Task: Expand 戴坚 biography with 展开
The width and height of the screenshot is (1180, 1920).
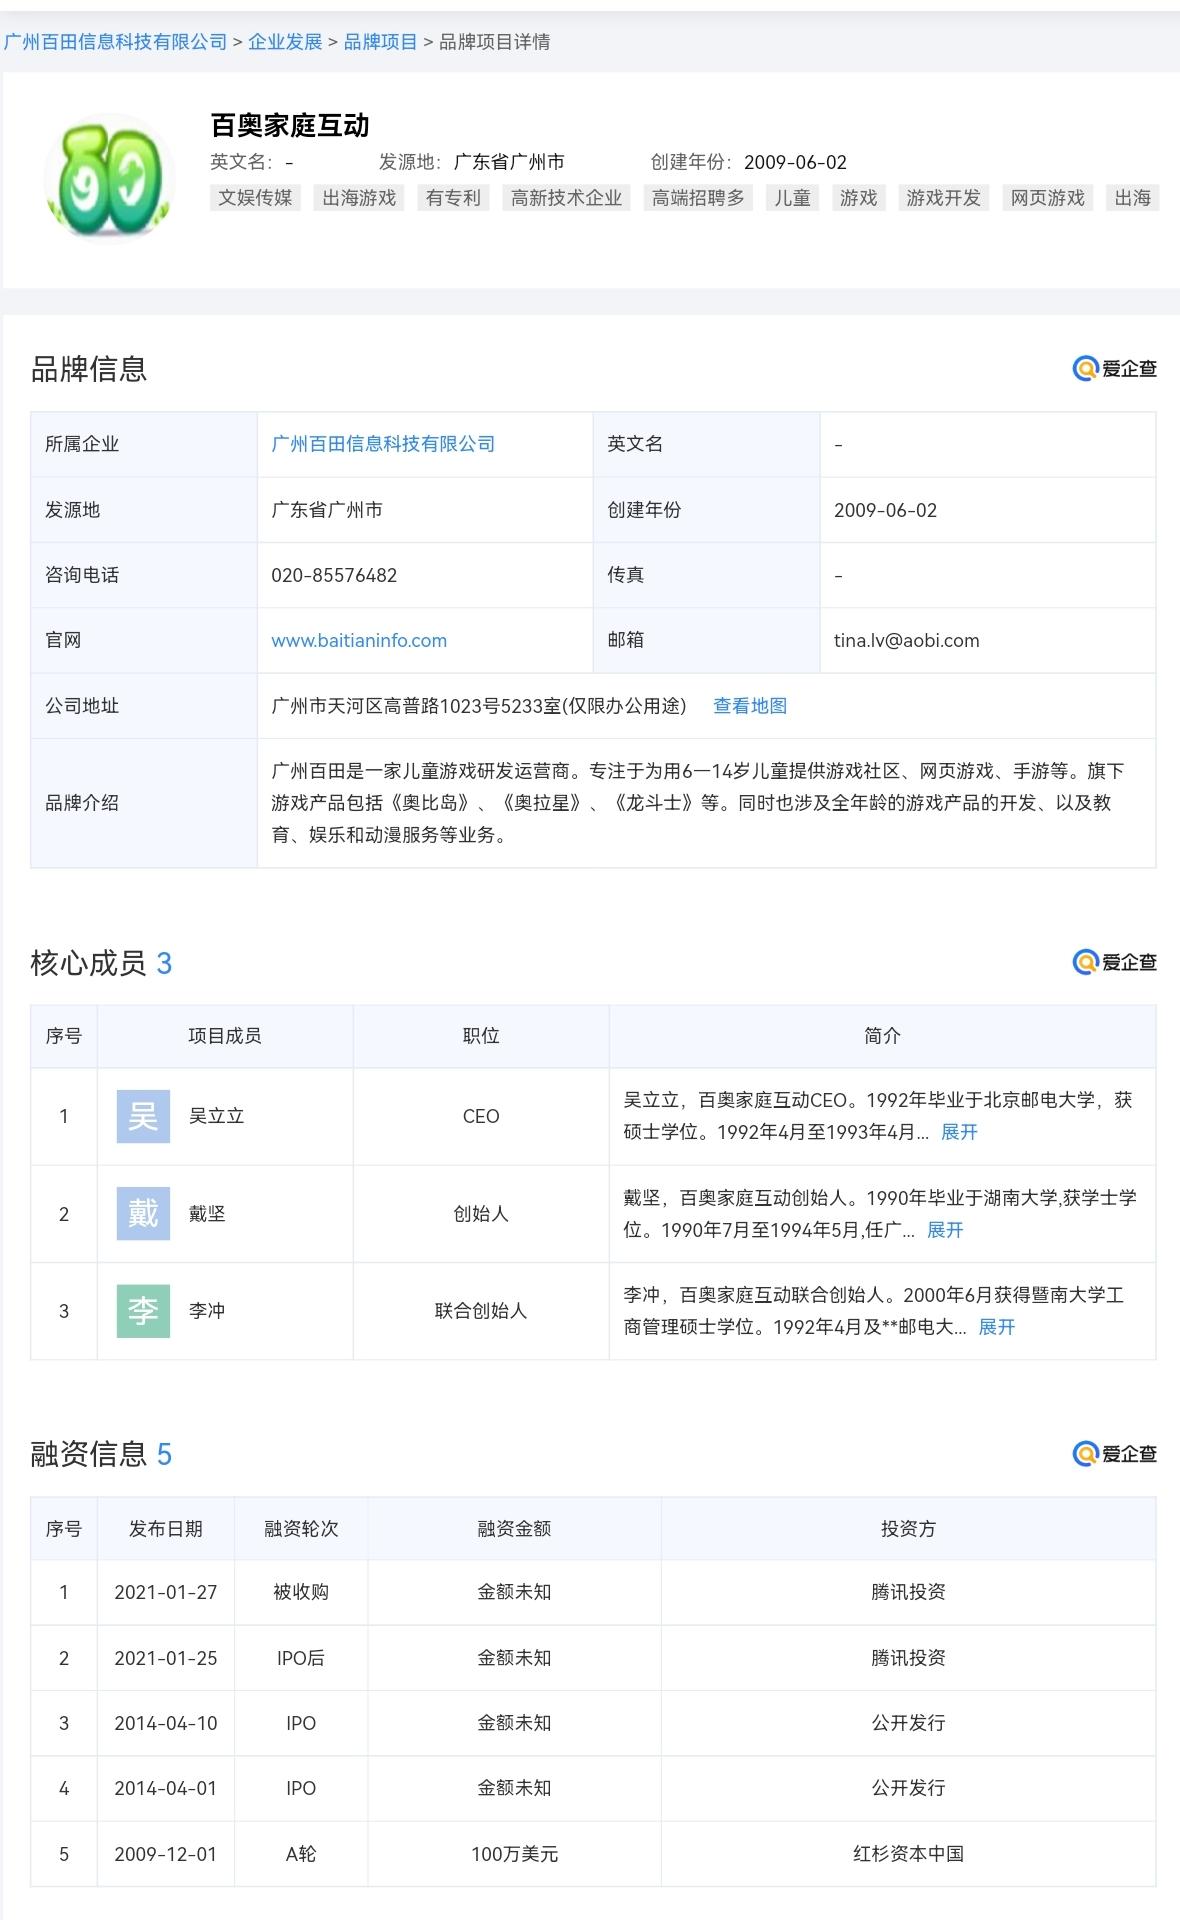Action: [x=945, y=1230]
